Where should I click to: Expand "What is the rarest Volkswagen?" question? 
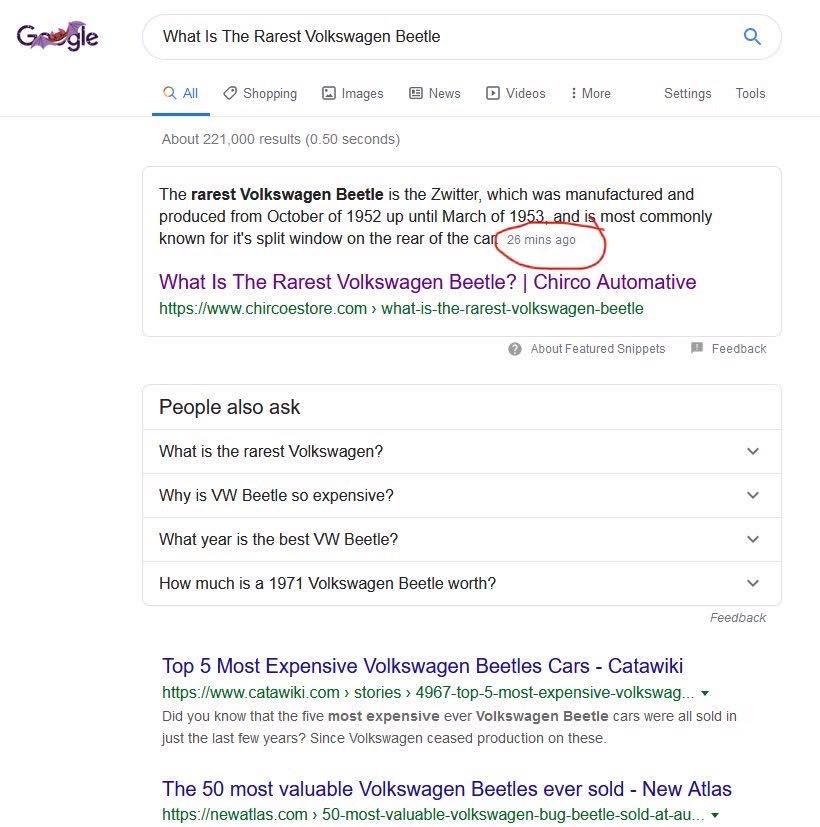point(753,451)
